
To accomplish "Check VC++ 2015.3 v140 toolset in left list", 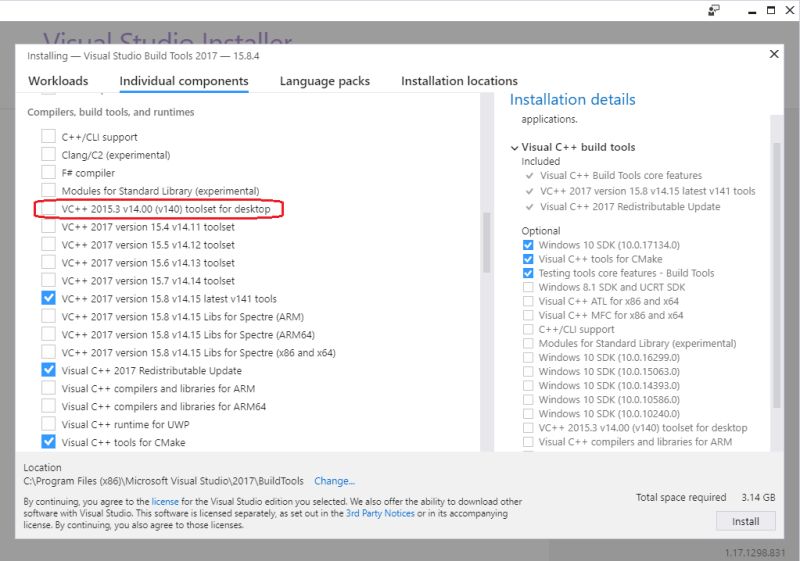I will tap(48, 209).
